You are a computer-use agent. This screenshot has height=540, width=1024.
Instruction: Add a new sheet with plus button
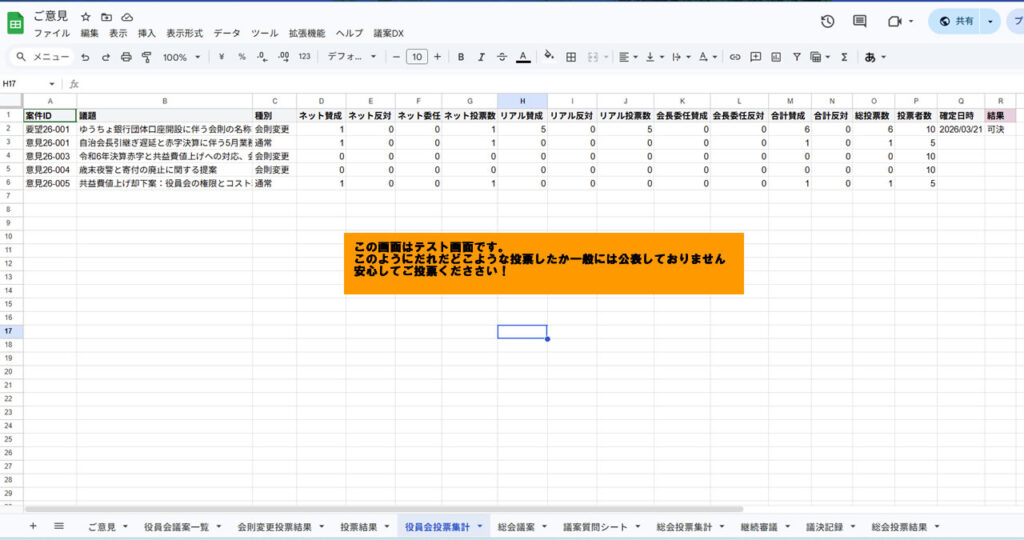click(33, 526)
